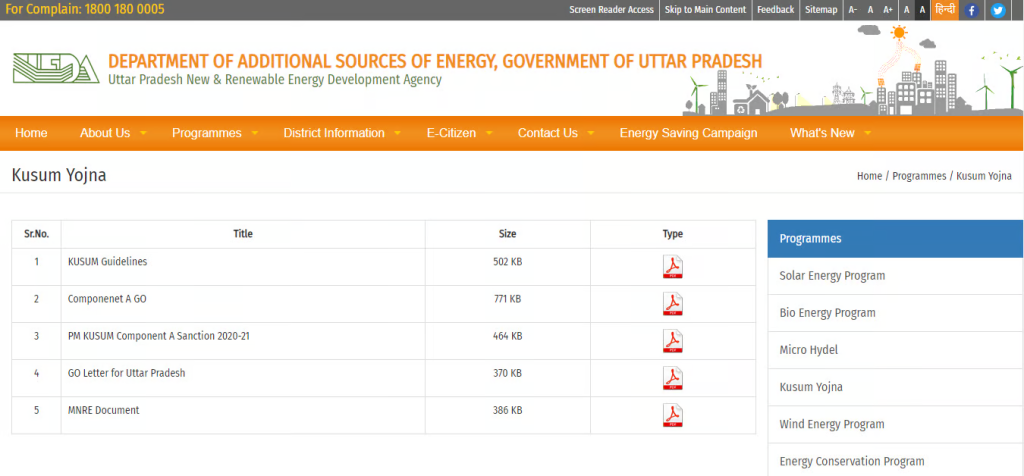Click PM KUSUM Component A Sanction 2020-21 text

159,336
